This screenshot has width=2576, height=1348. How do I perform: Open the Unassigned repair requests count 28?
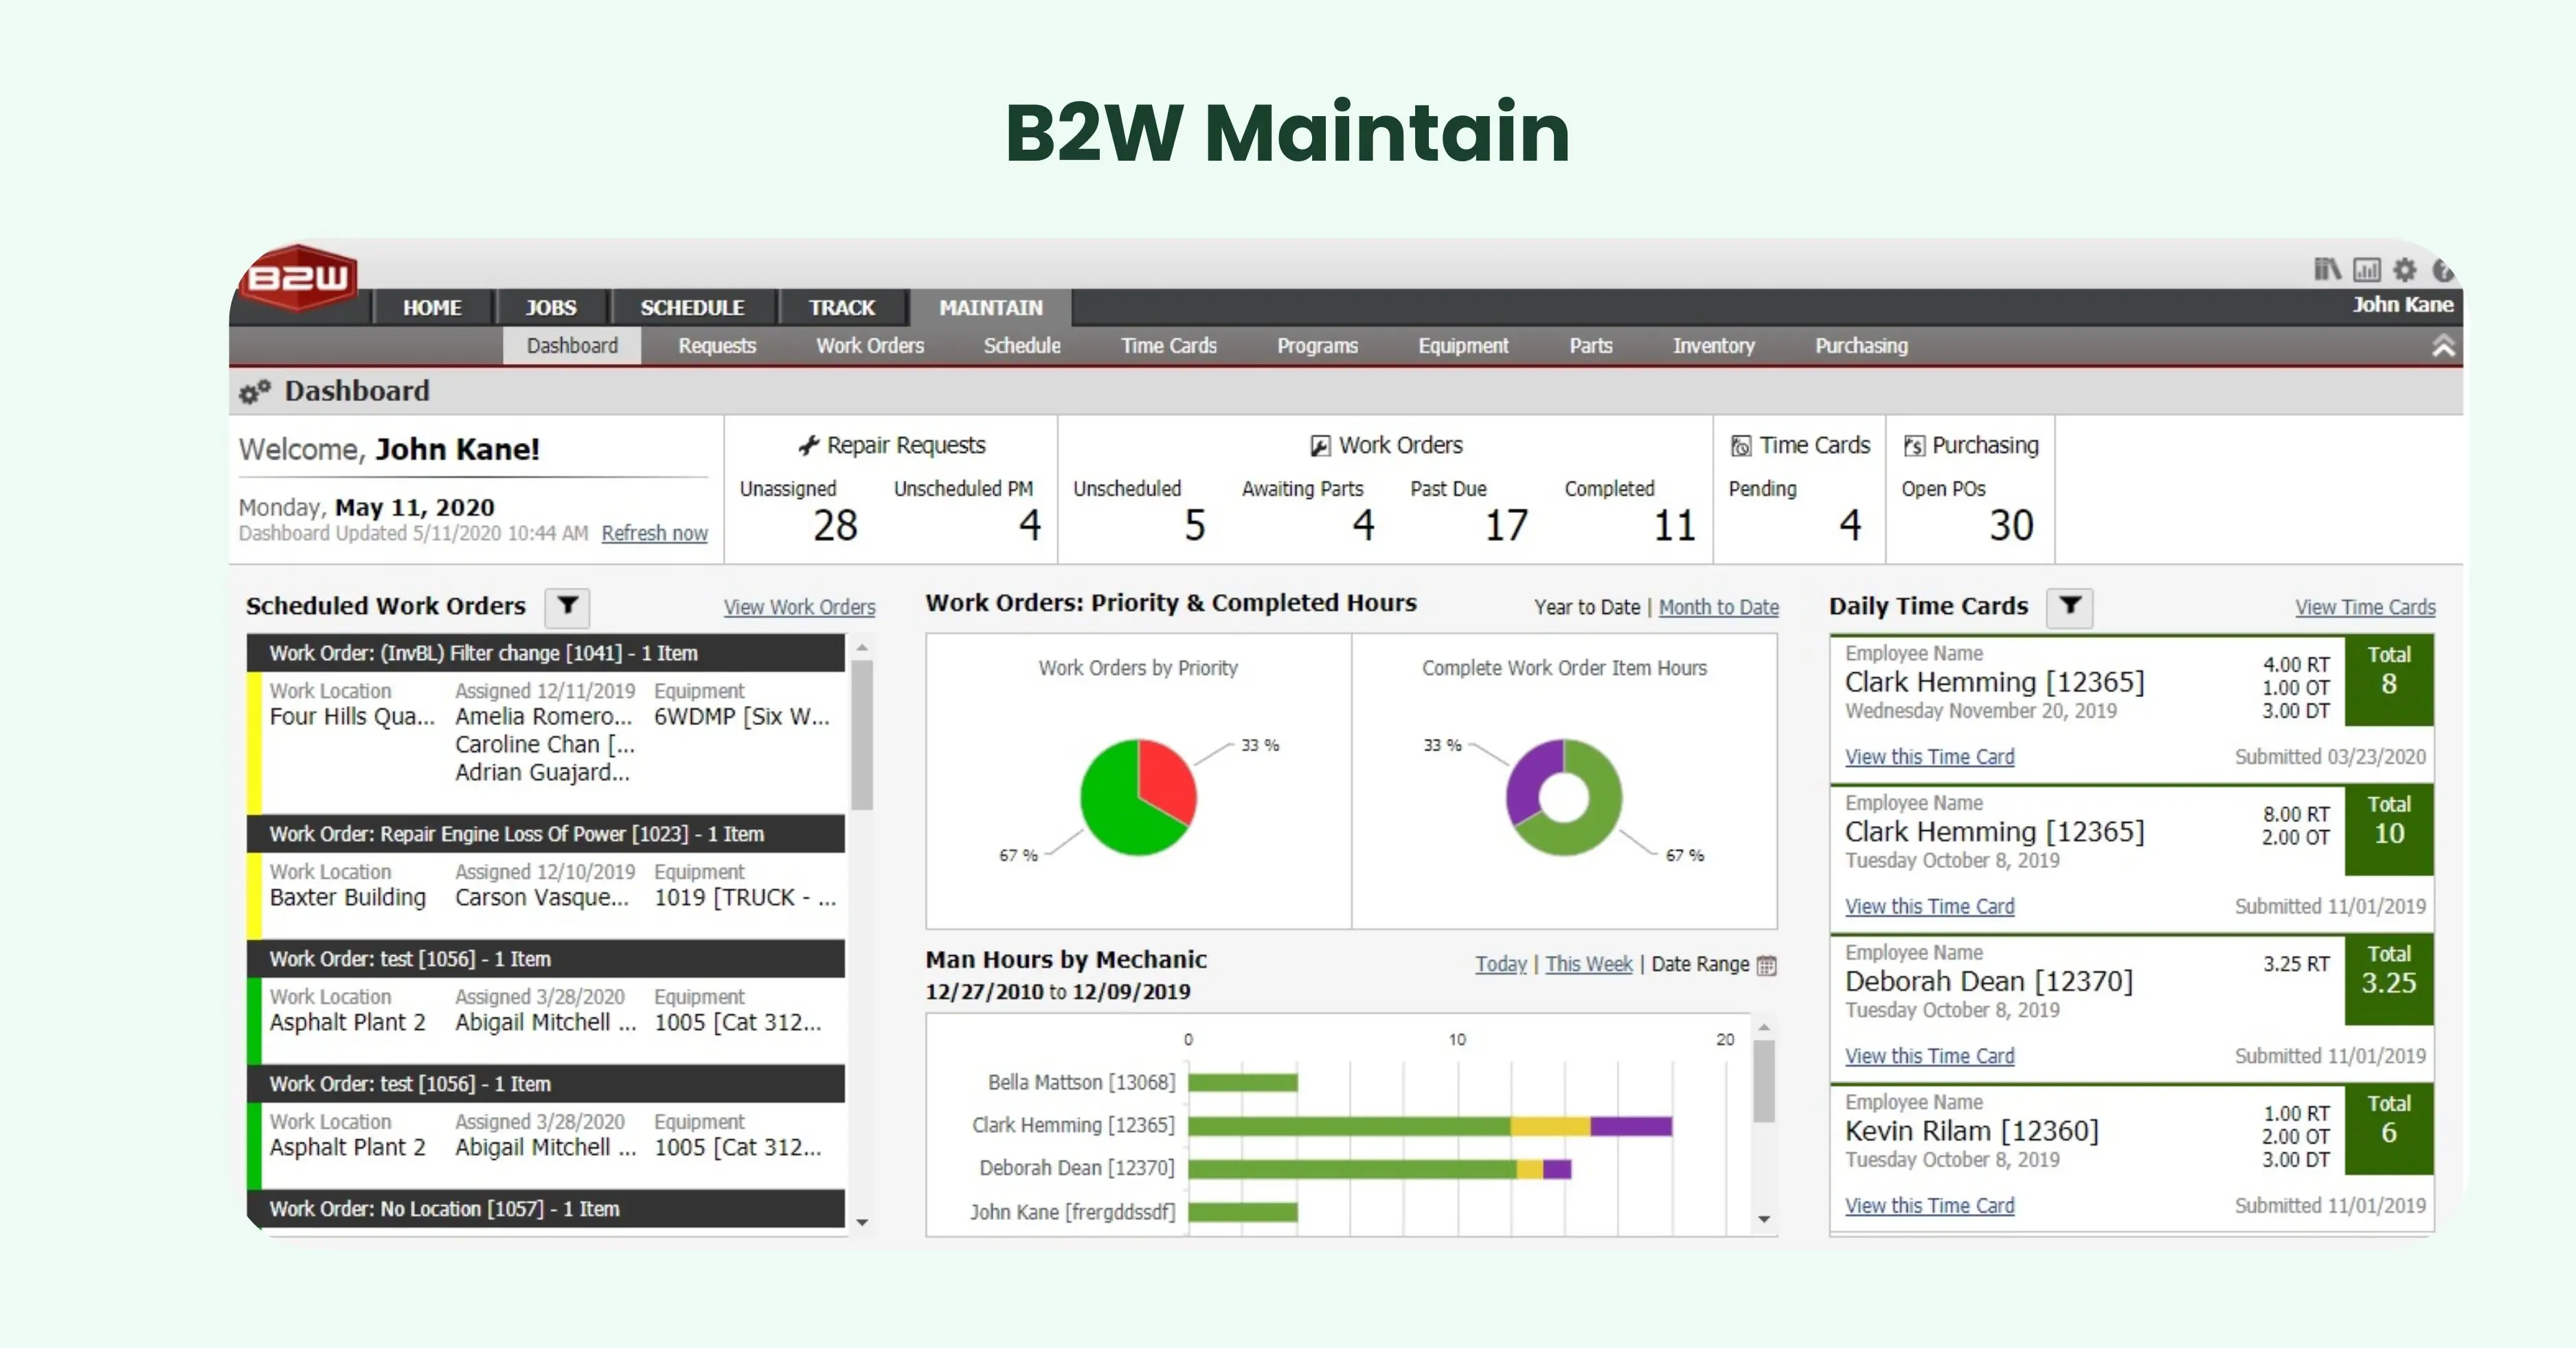coord(835,526)
